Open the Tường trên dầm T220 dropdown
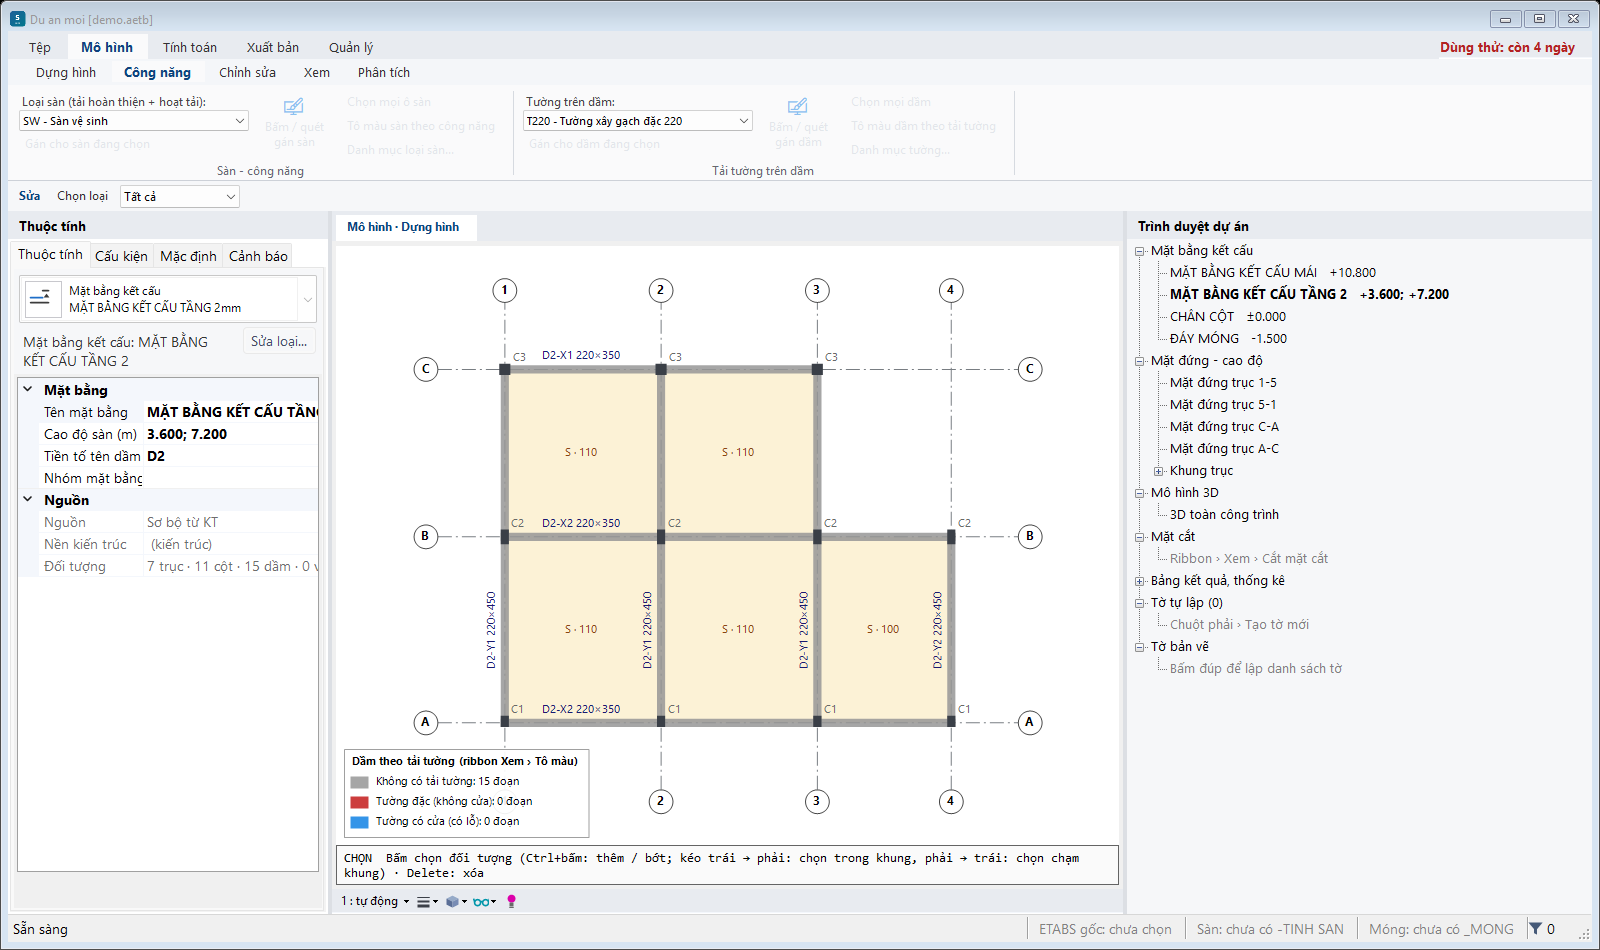This screenshot has height=950, width=1600. (638, 121)
